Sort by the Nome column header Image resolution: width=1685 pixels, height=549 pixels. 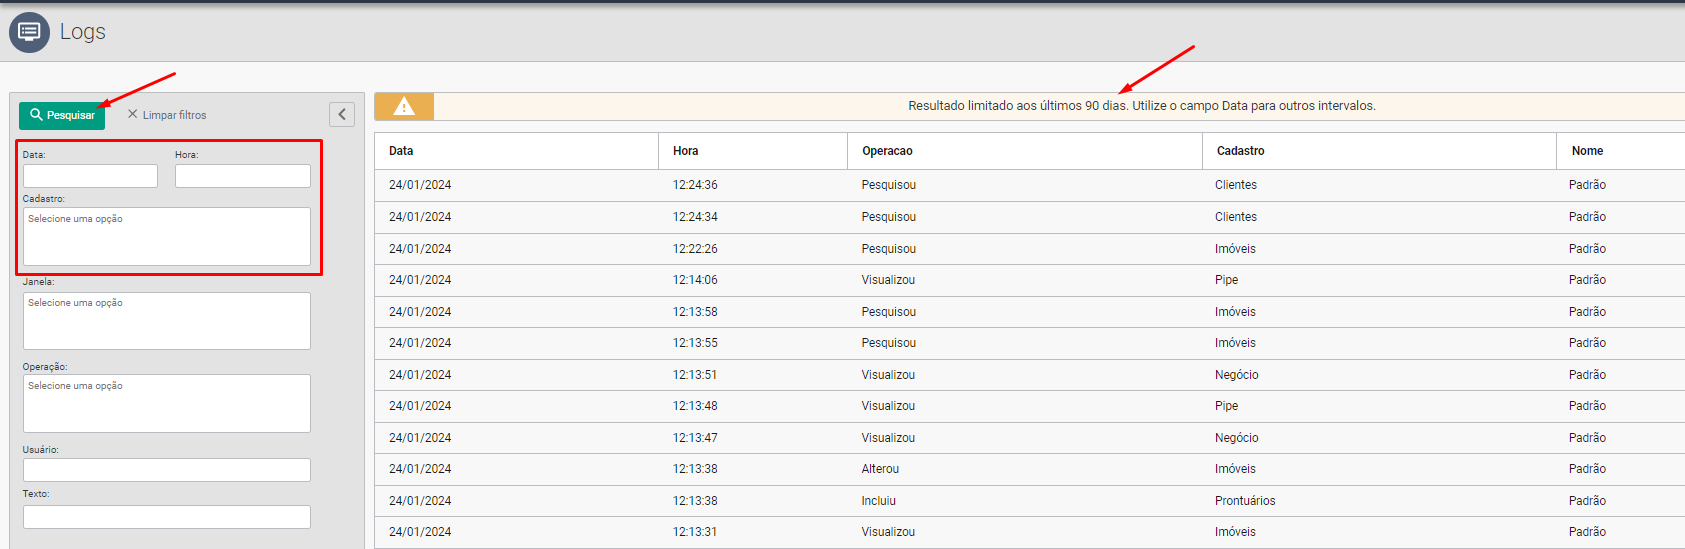point(1587,151)
